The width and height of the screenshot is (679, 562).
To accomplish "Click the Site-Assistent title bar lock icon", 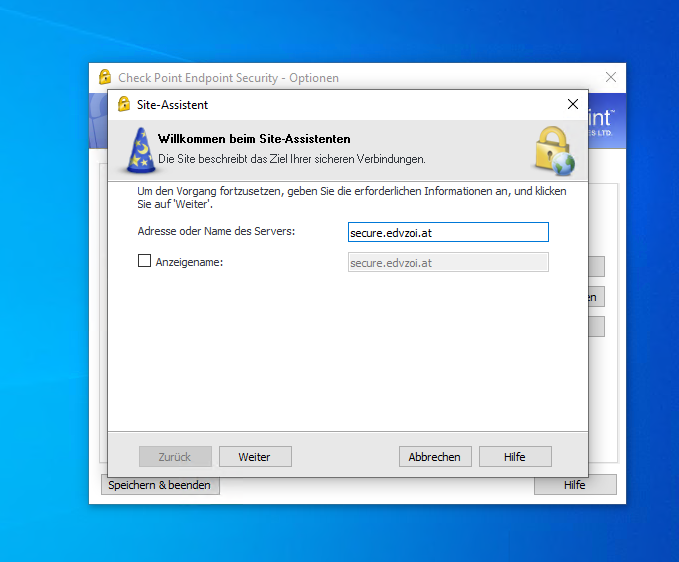I will [124, 104].
